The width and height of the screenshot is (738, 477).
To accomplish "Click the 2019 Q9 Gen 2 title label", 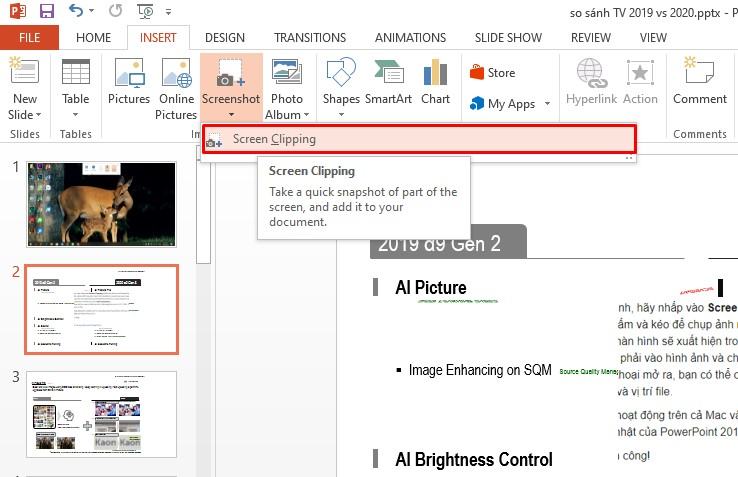I will pos(439,244).
